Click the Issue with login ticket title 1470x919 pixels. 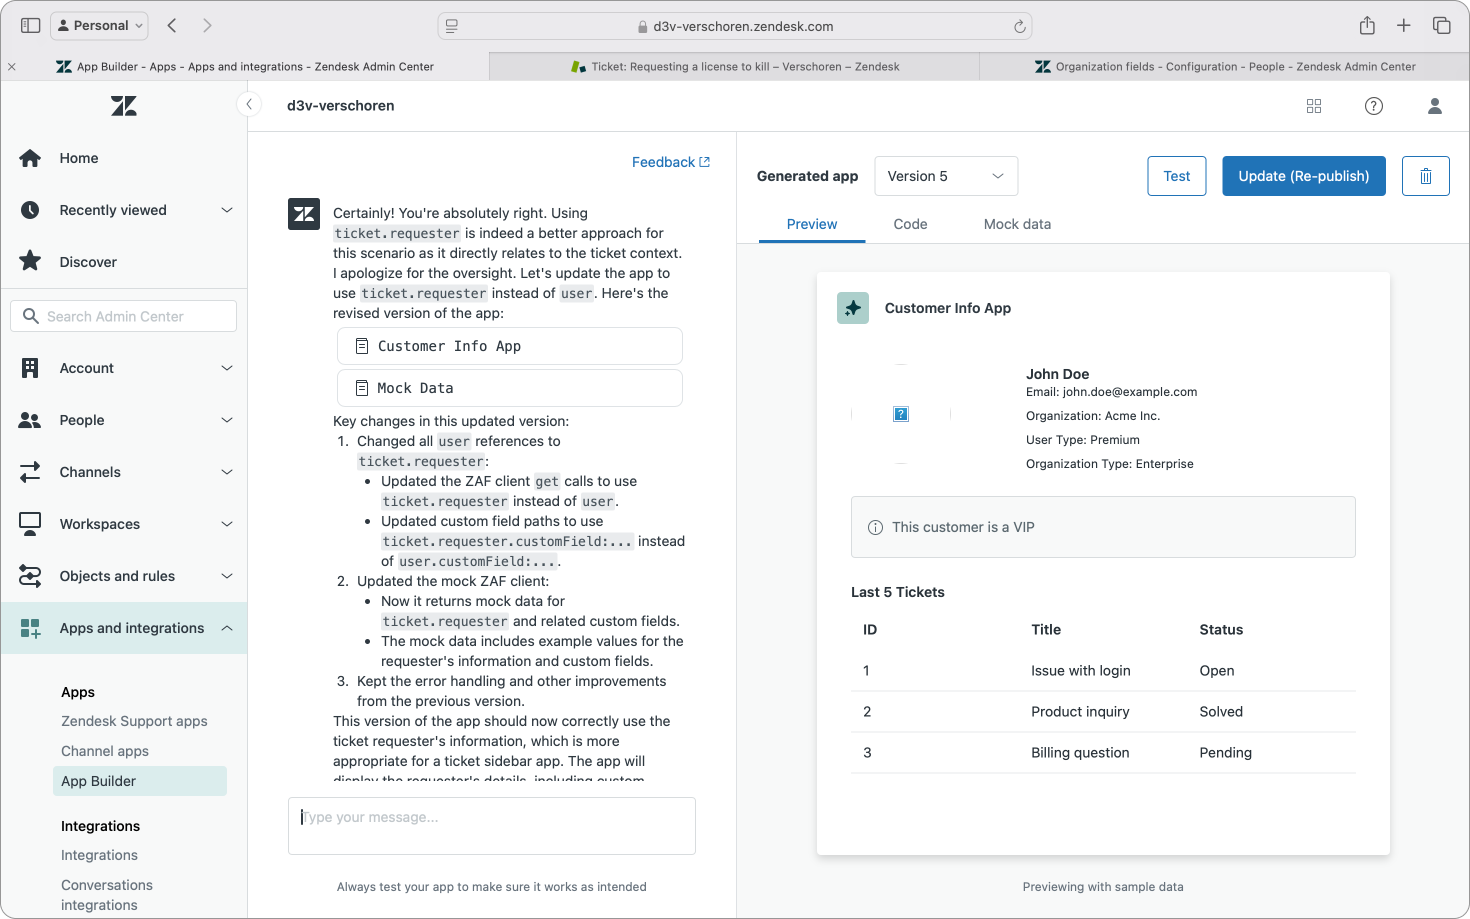tap(1081, 671)
